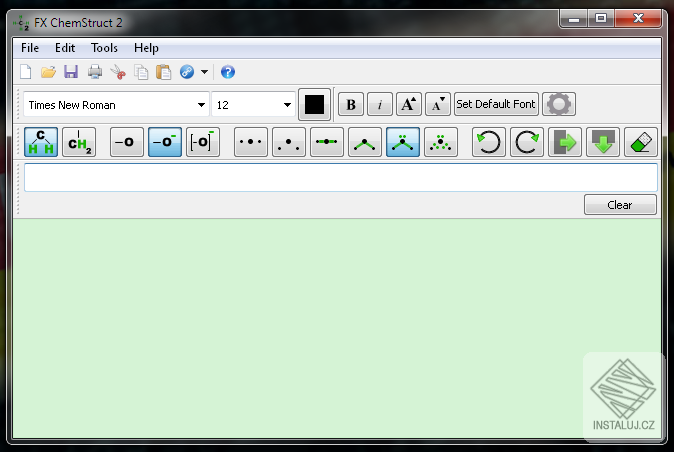Toggle bold formatting

[351, 104]
